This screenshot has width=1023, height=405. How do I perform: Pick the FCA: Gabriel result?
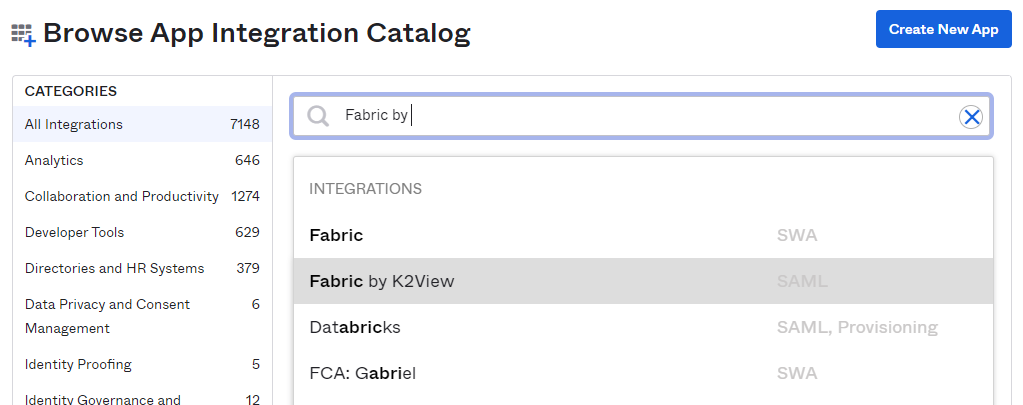click(x=362, y=373)
